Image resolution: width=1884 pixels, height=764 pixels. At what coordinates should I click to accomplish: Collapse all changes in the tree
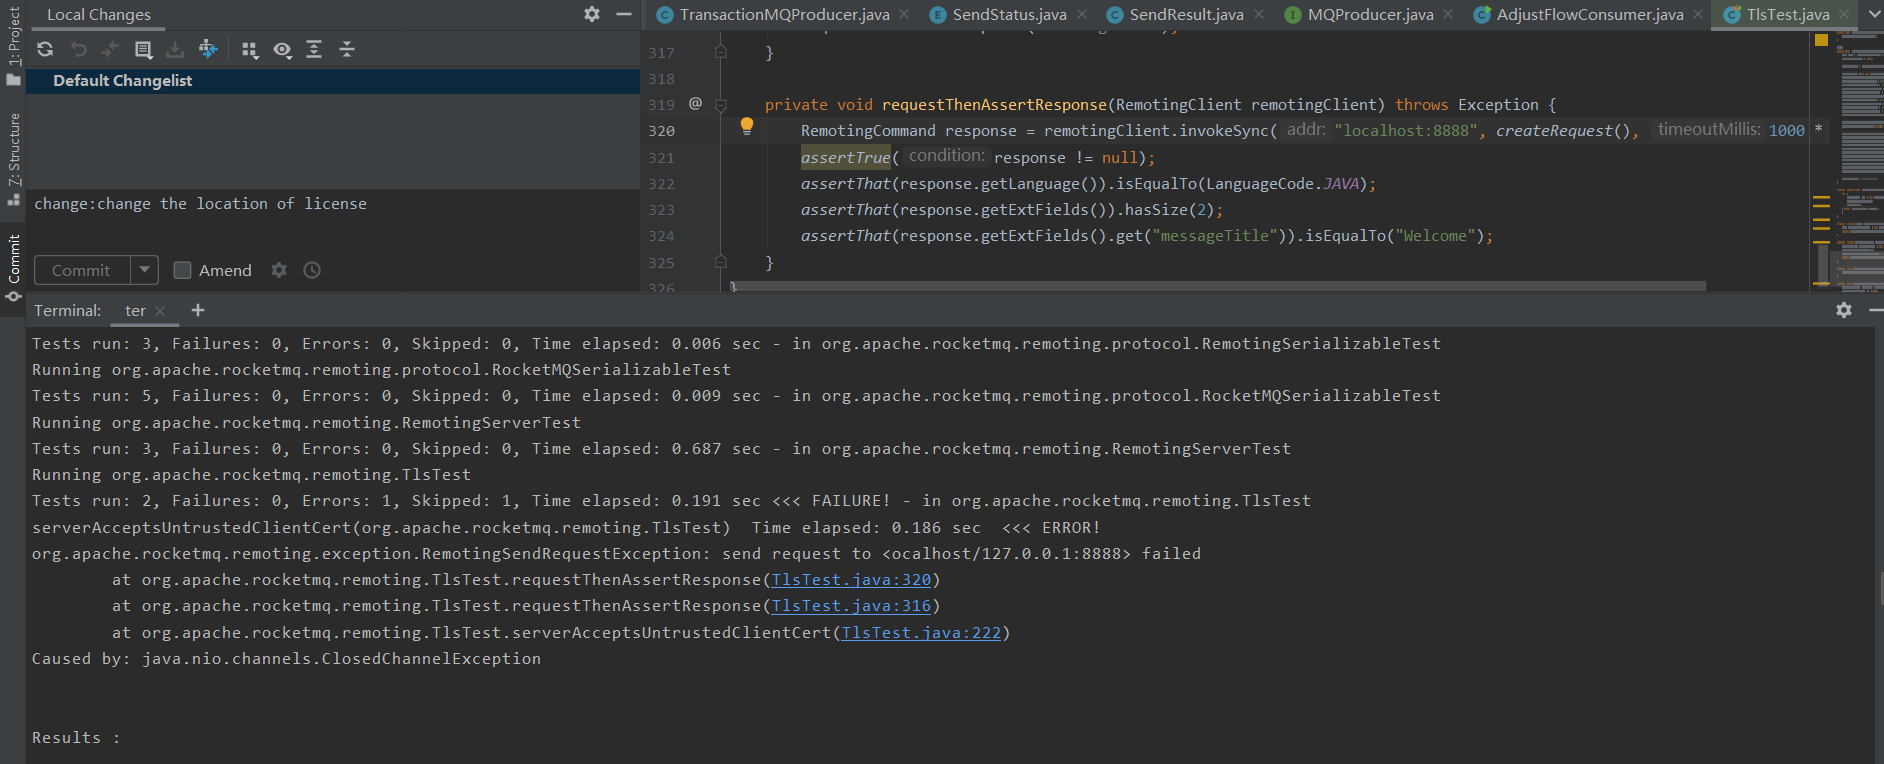tap(347, 49)
